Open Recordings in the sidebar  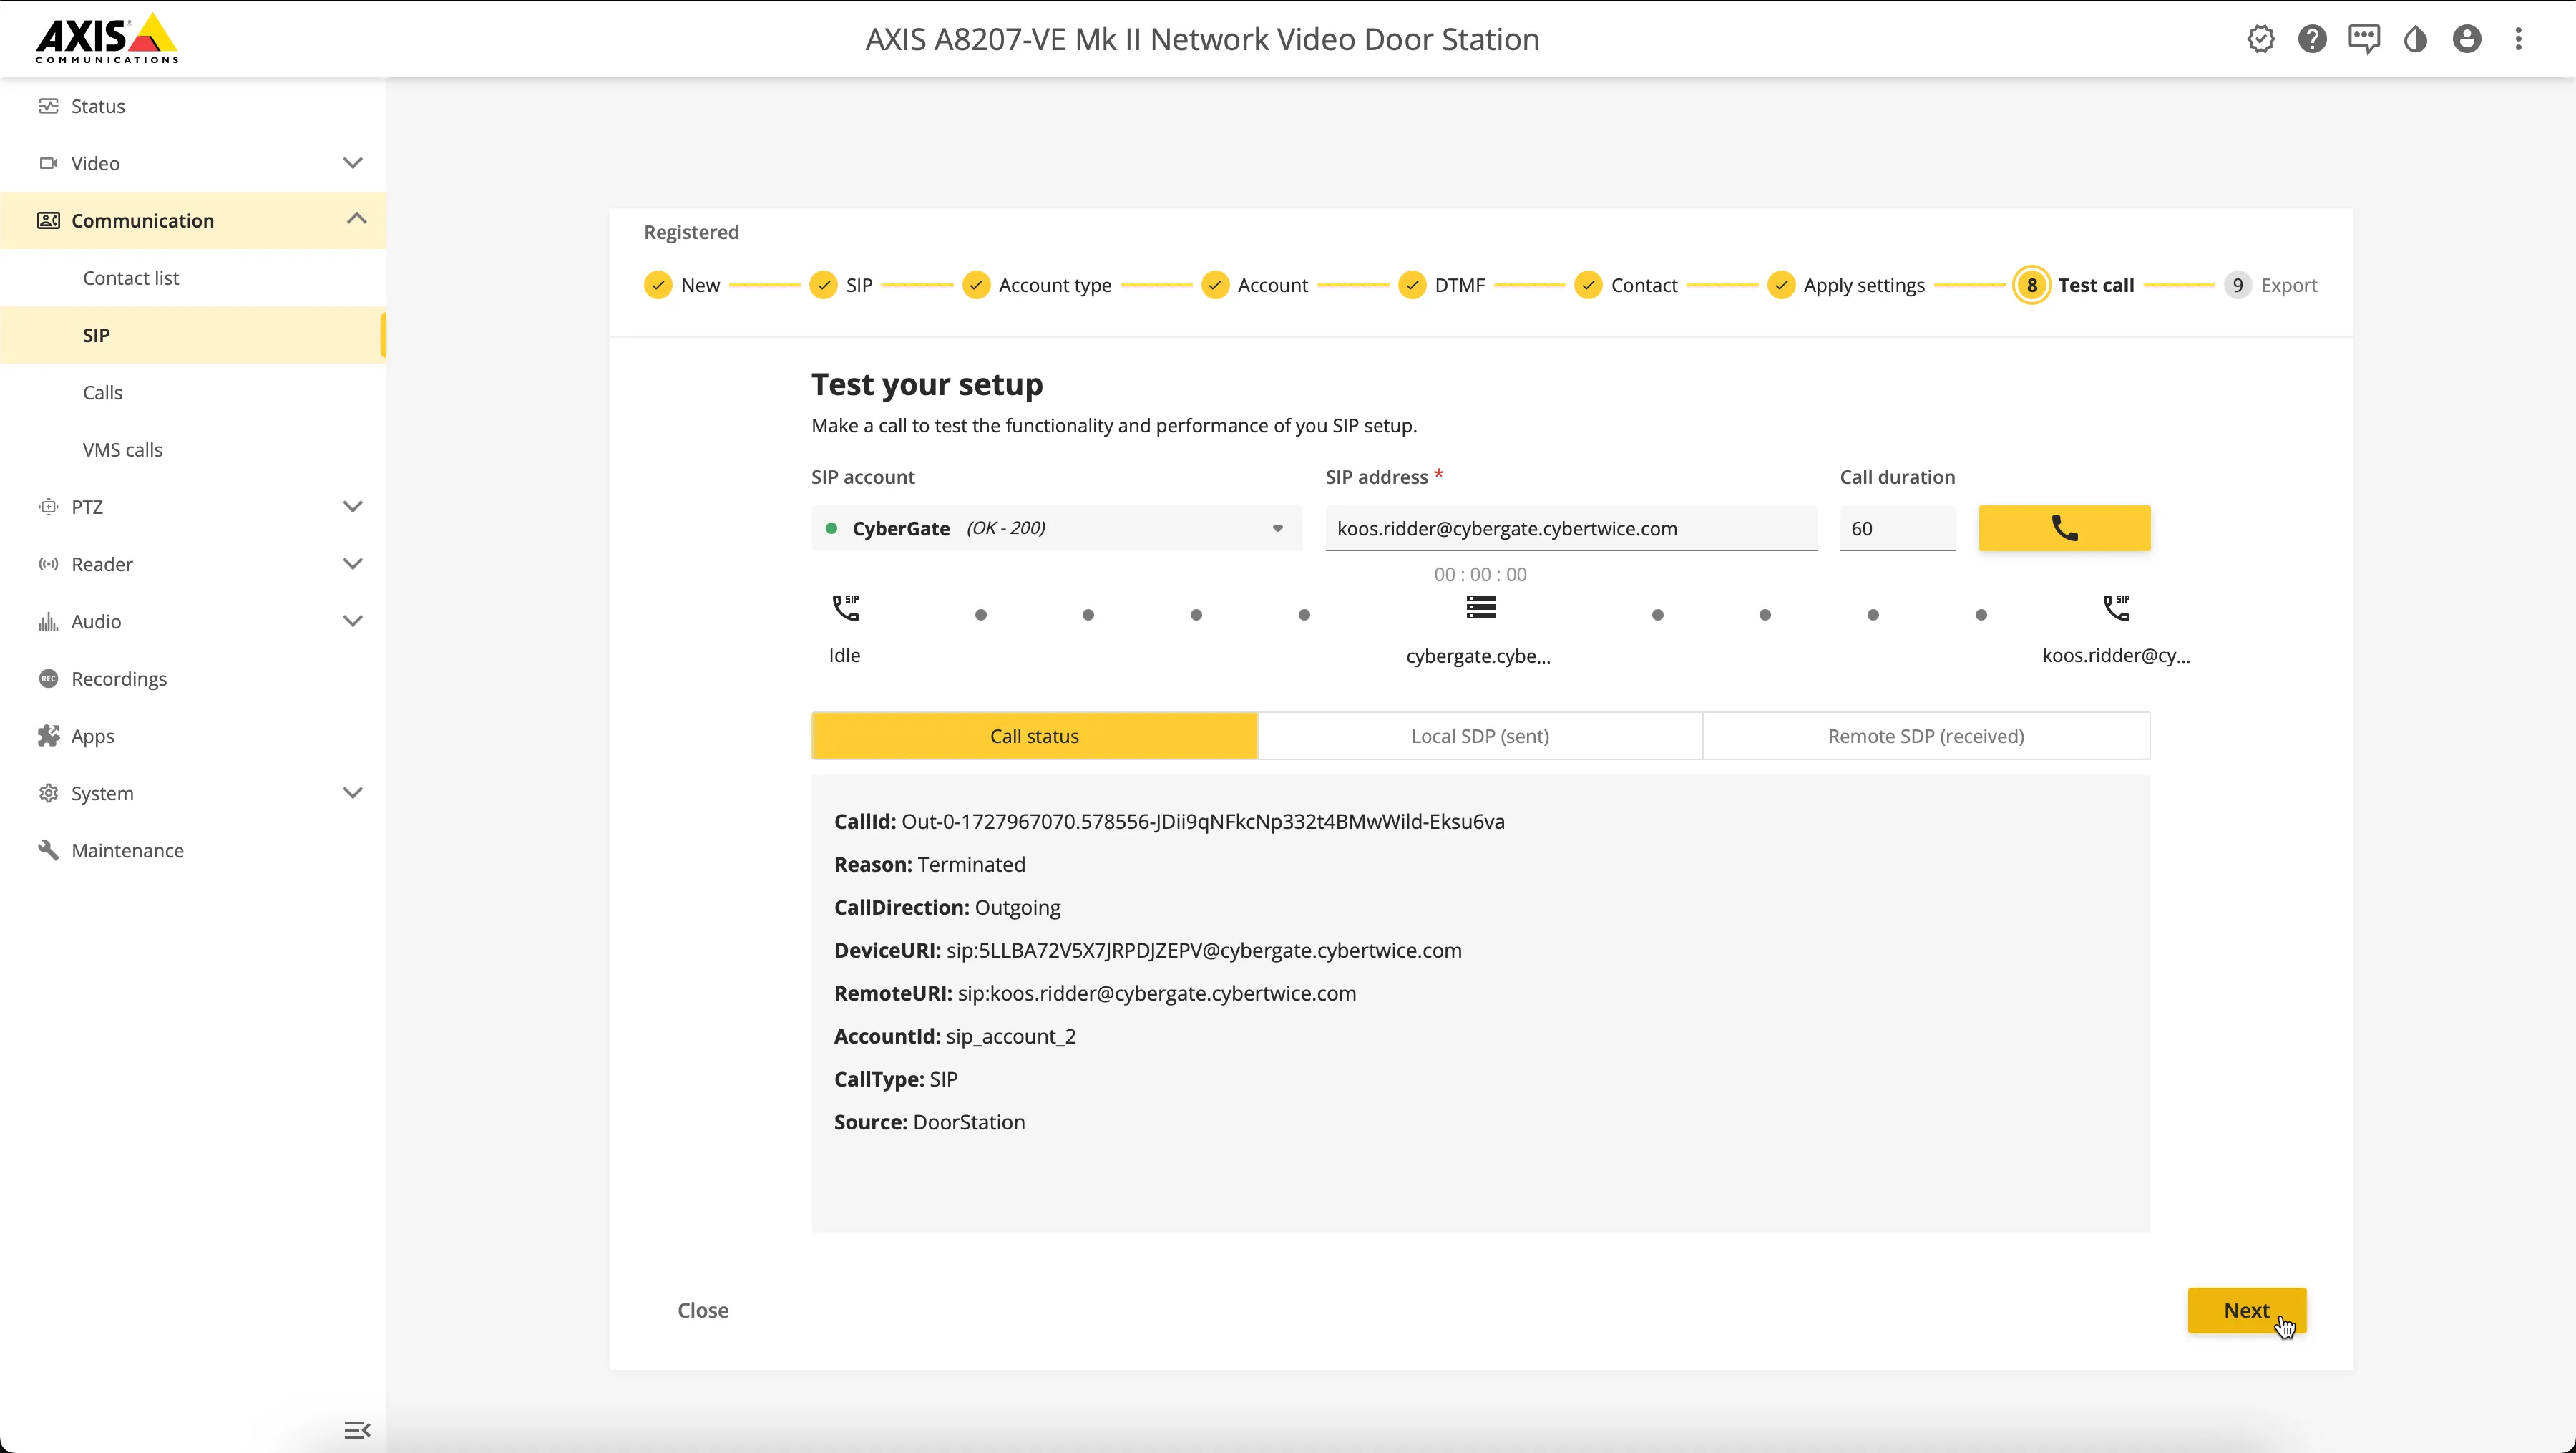(x=193, y=679)
